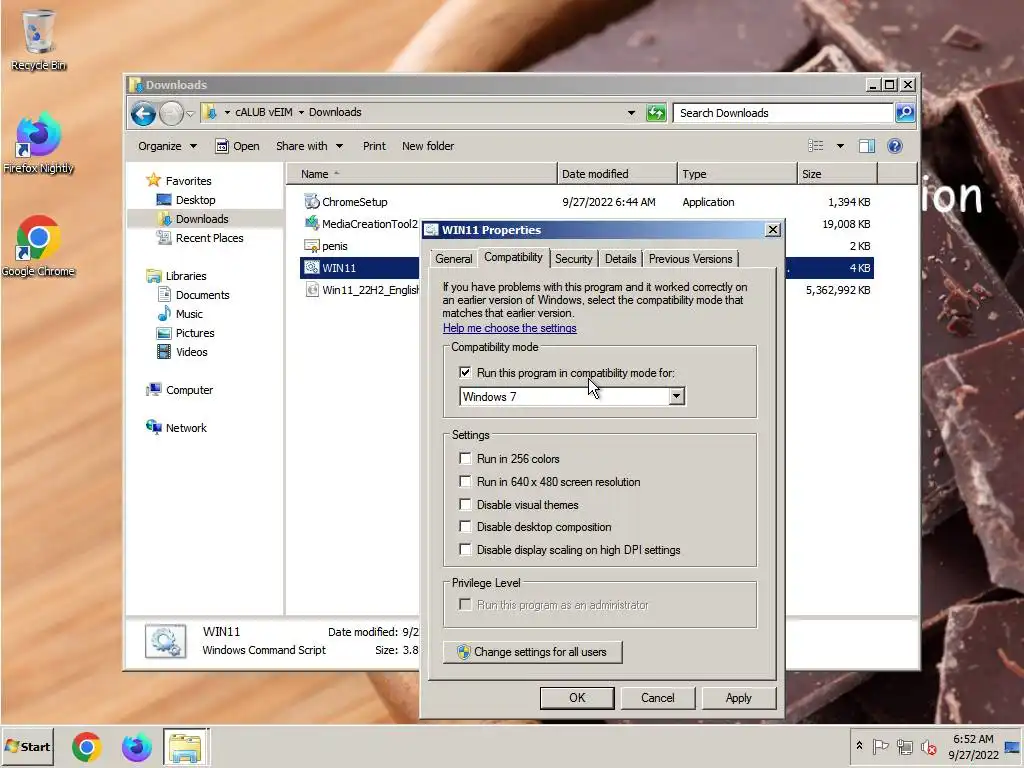Click the Back arrow in Downloads window

(143, 114)
